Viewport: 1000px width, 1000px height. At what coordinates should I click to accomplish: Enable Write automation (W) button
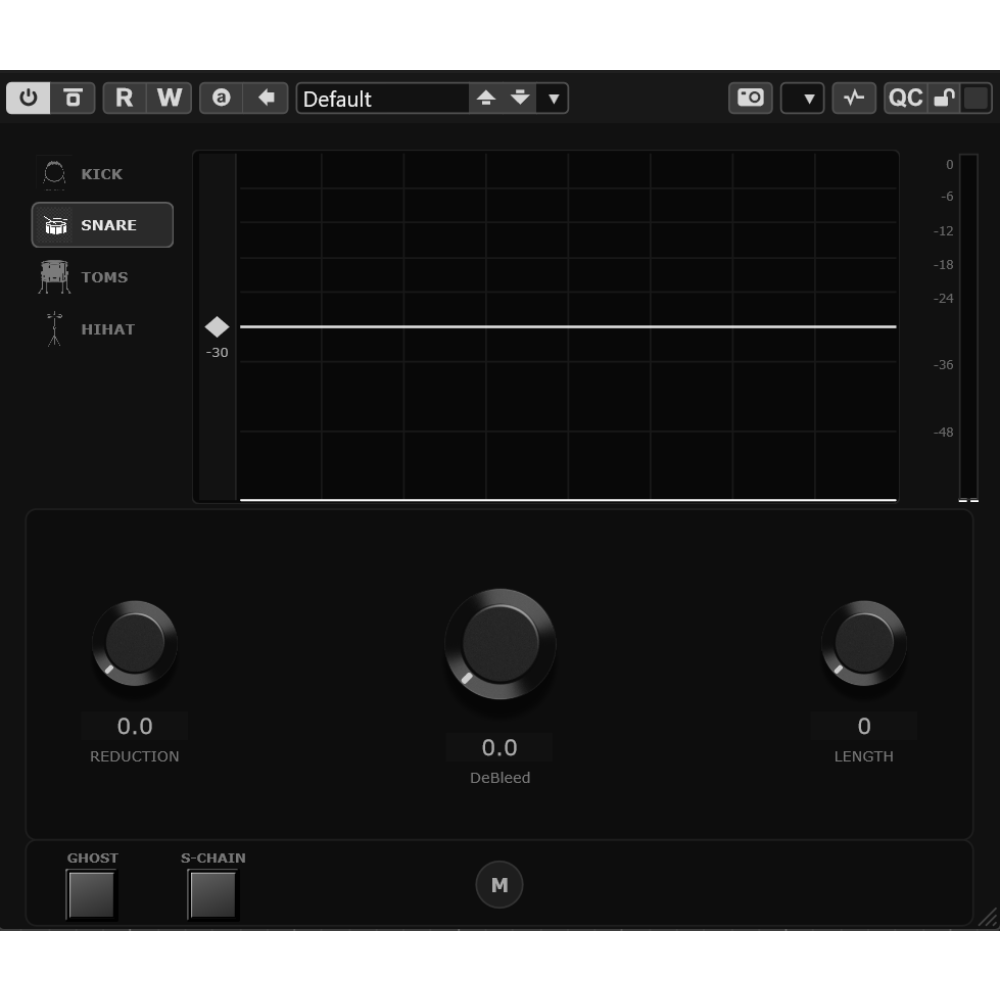[169, 98]
